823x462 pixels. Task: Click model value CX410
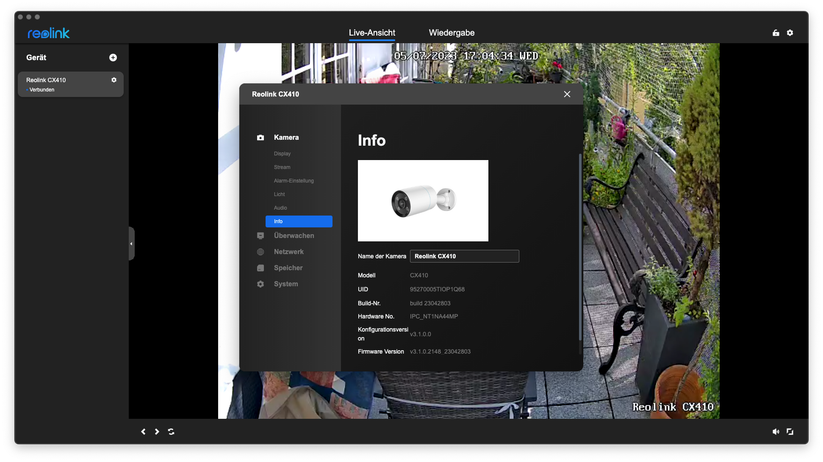pyautogui.click(x=419, y=275)
